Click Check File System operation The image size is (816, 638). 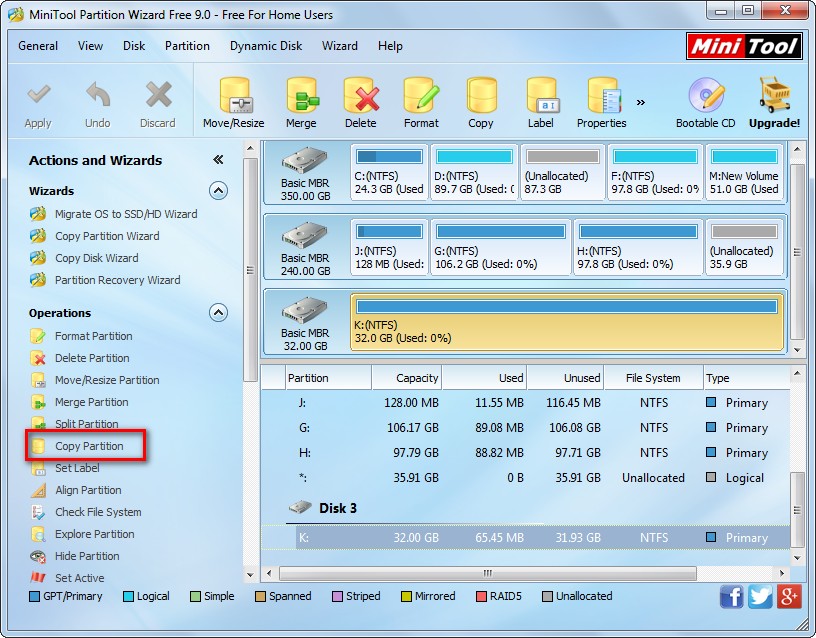pos(86,512)
